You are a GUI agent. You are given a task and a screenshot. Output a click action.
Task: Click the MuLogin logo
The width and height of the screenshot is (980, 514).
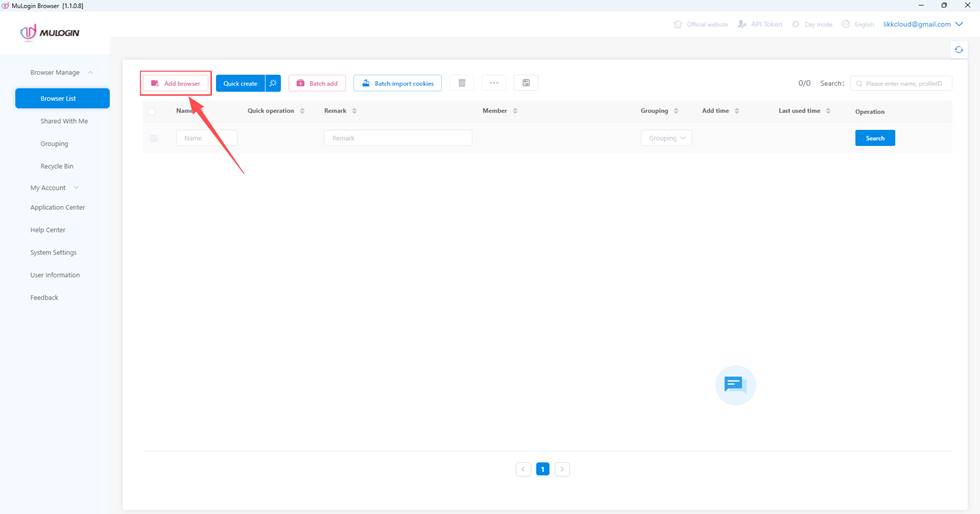[x=50, y=32]
